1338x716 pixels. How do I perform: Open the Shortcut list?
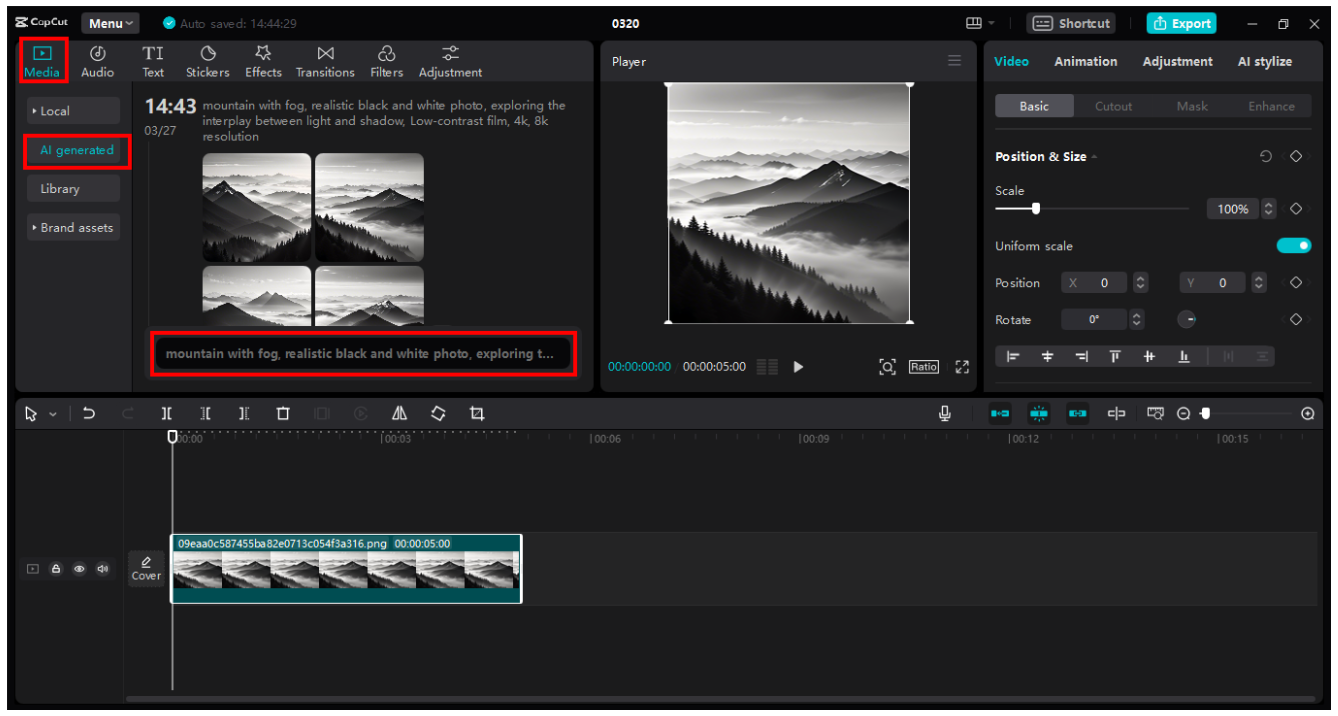coord(1070,23)
